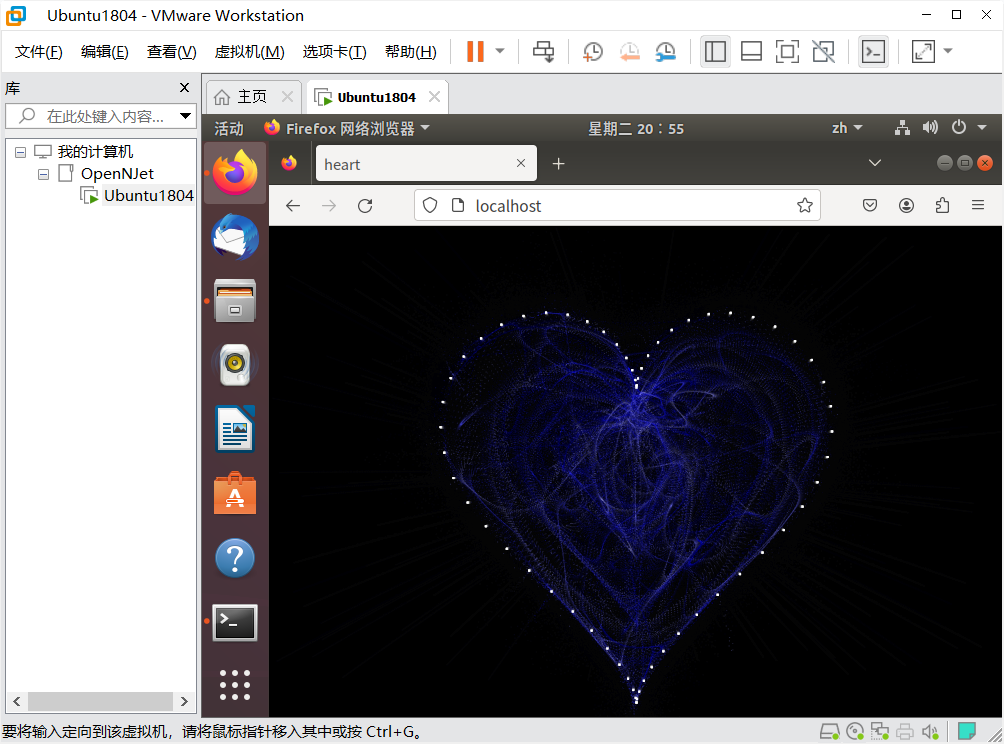List all Firefox tabs with the chevron
The width and height of the screenshot is (1004, 744).
875,163
